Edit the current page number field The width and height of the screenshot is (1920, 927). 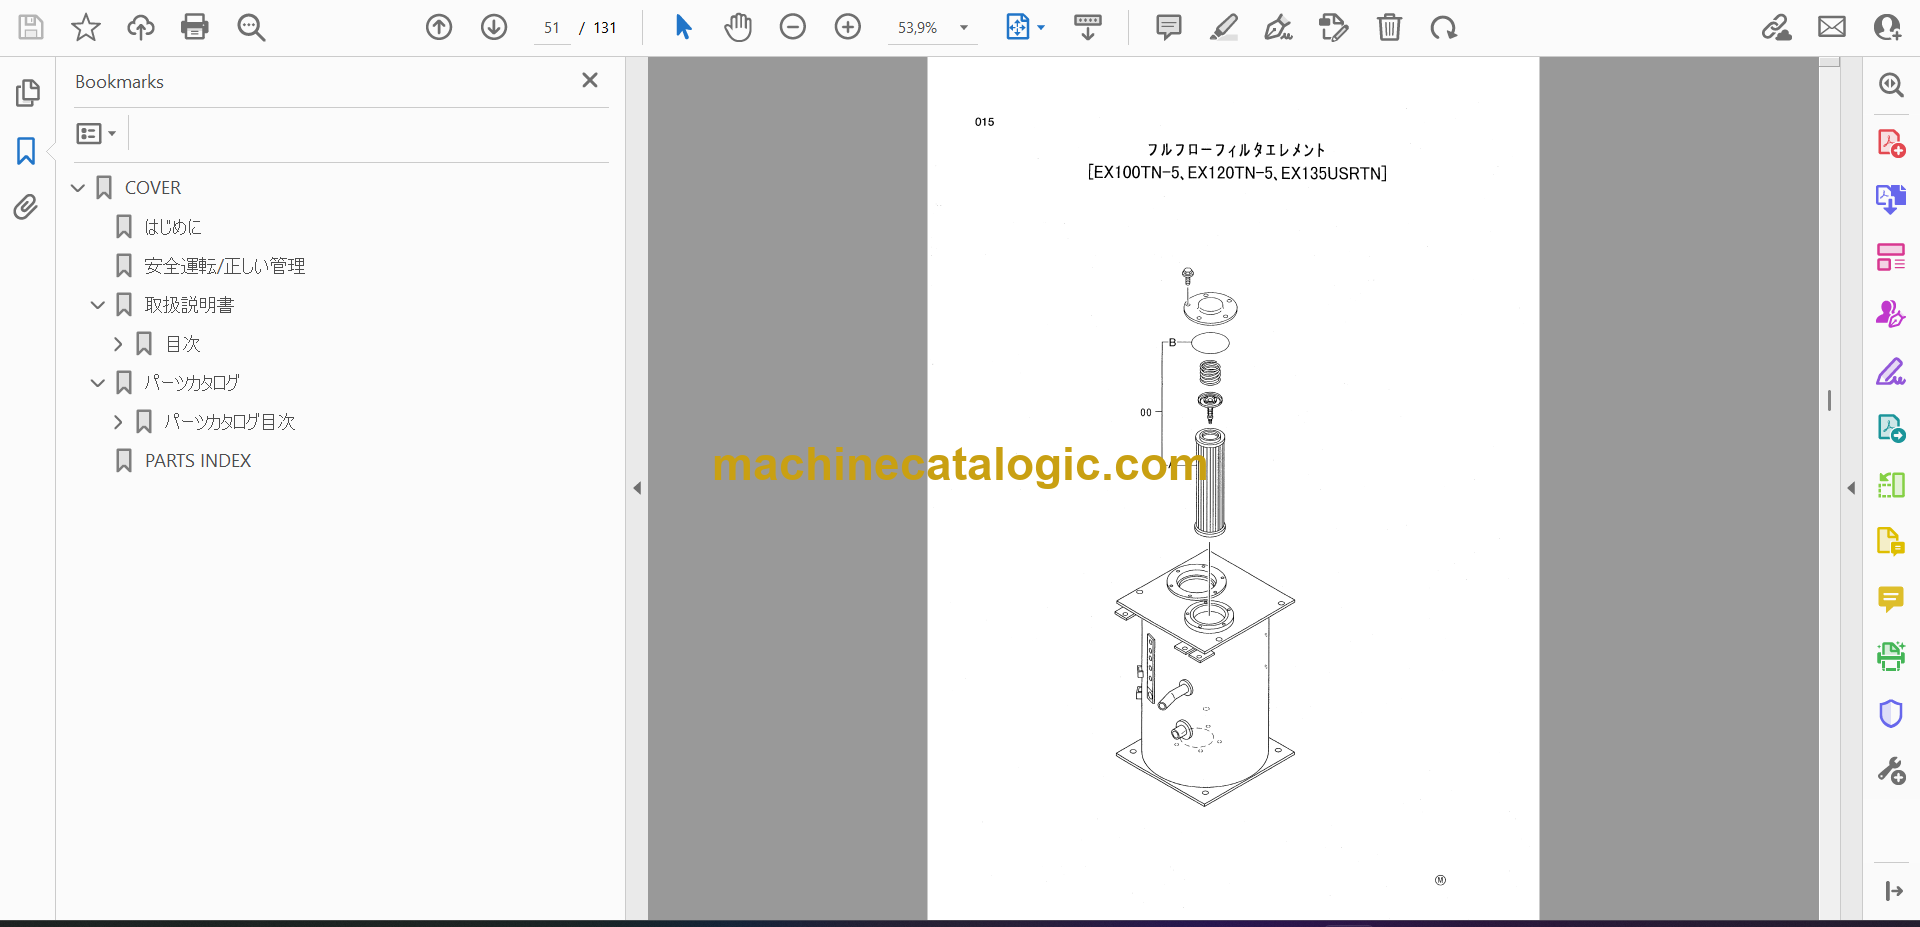point(552,28)
